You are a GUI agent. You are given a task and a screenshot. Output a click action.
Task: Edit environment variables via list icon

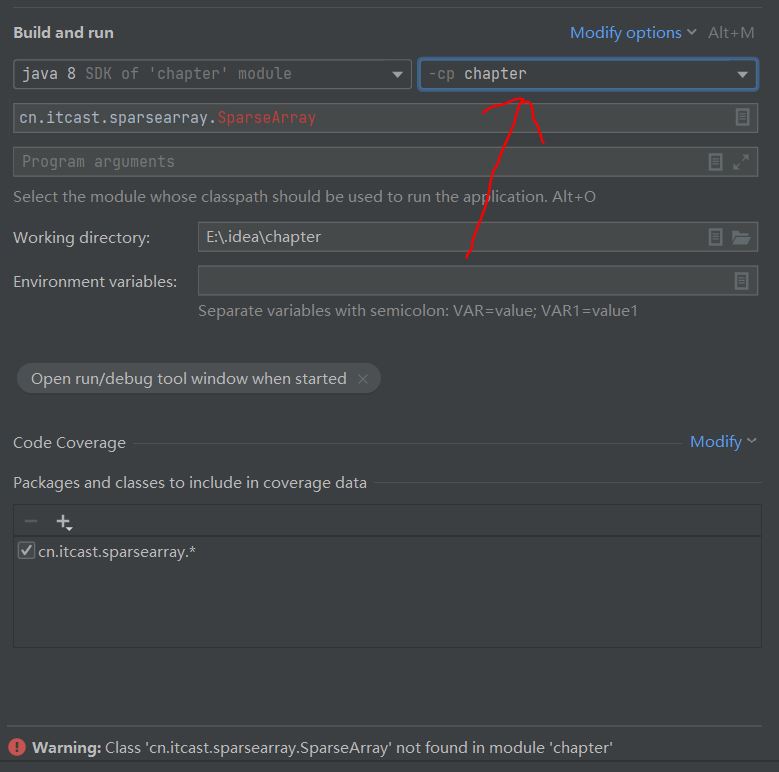click(x=741, y=281)
